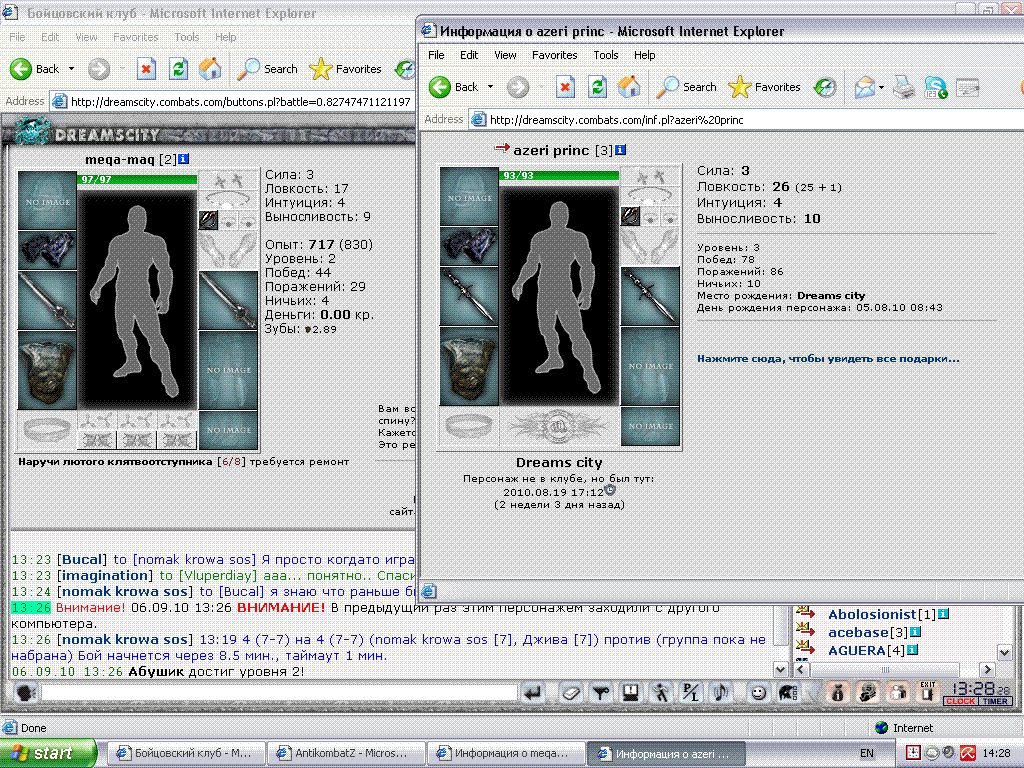Open the Favorites menu in the front window

(554, 56)
